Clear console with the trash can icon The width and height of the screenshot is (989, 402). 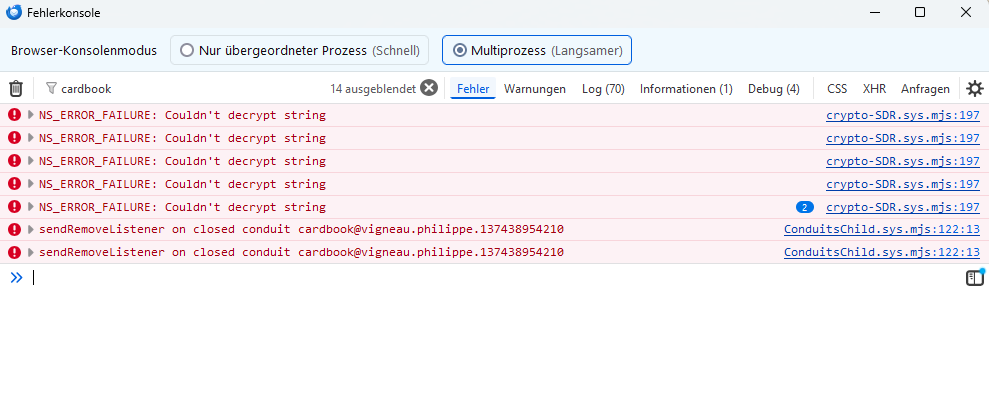(x=16, y=89)
